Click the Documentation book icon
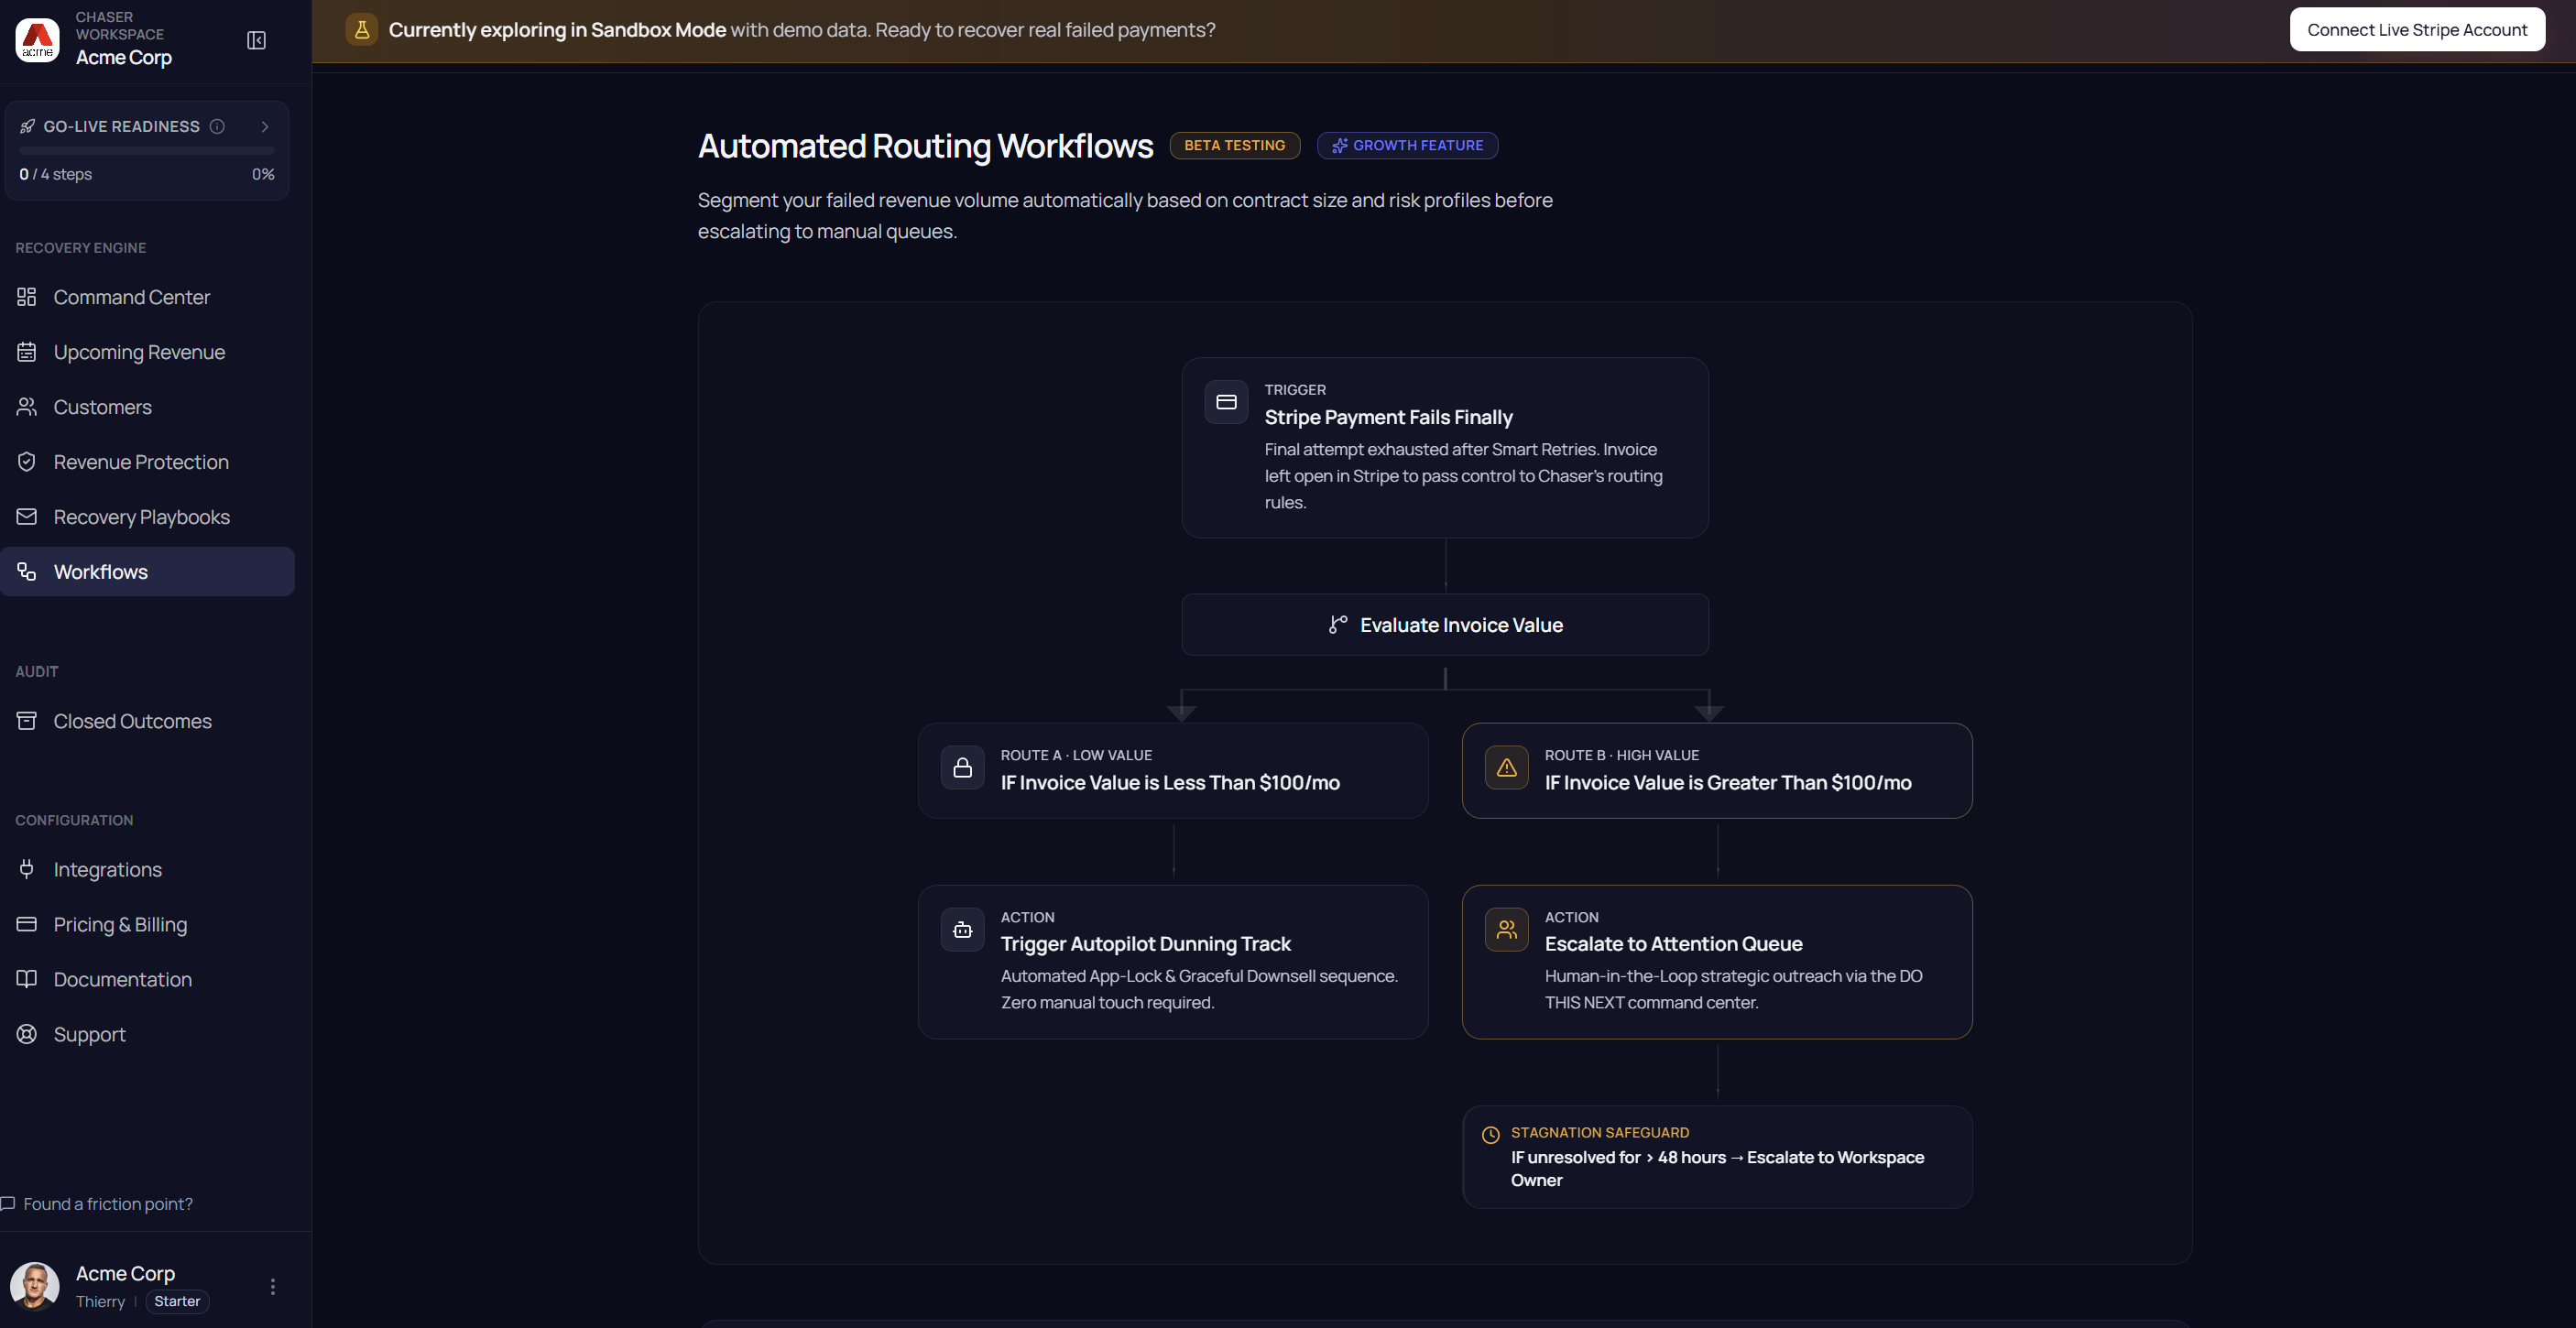 pos(27,979)
